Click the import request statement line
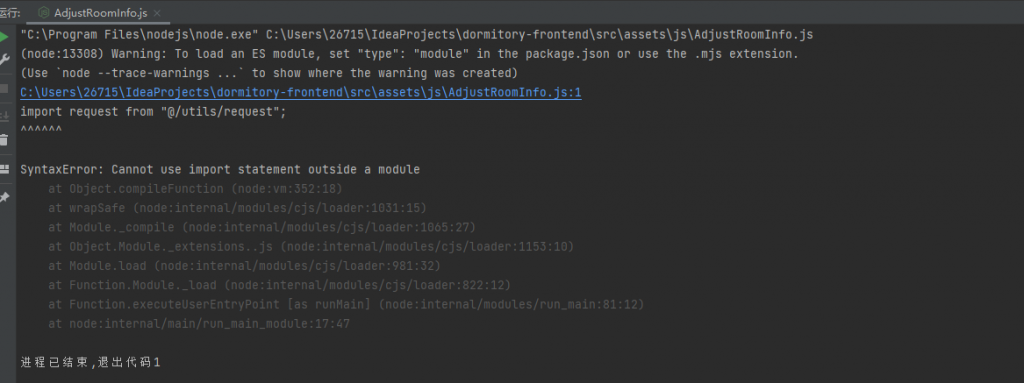 click(x=153, y=112)
